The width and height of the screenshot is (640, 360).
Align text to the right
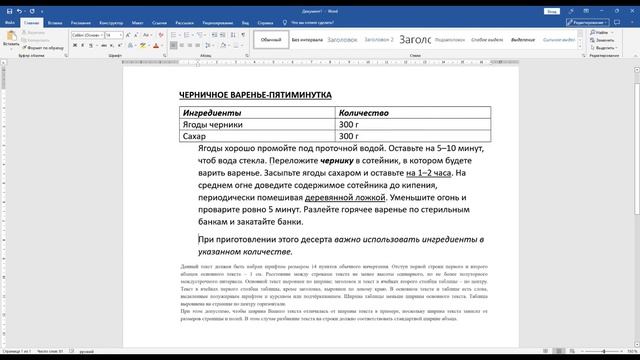pyautogui.click(x=190, y=45)
